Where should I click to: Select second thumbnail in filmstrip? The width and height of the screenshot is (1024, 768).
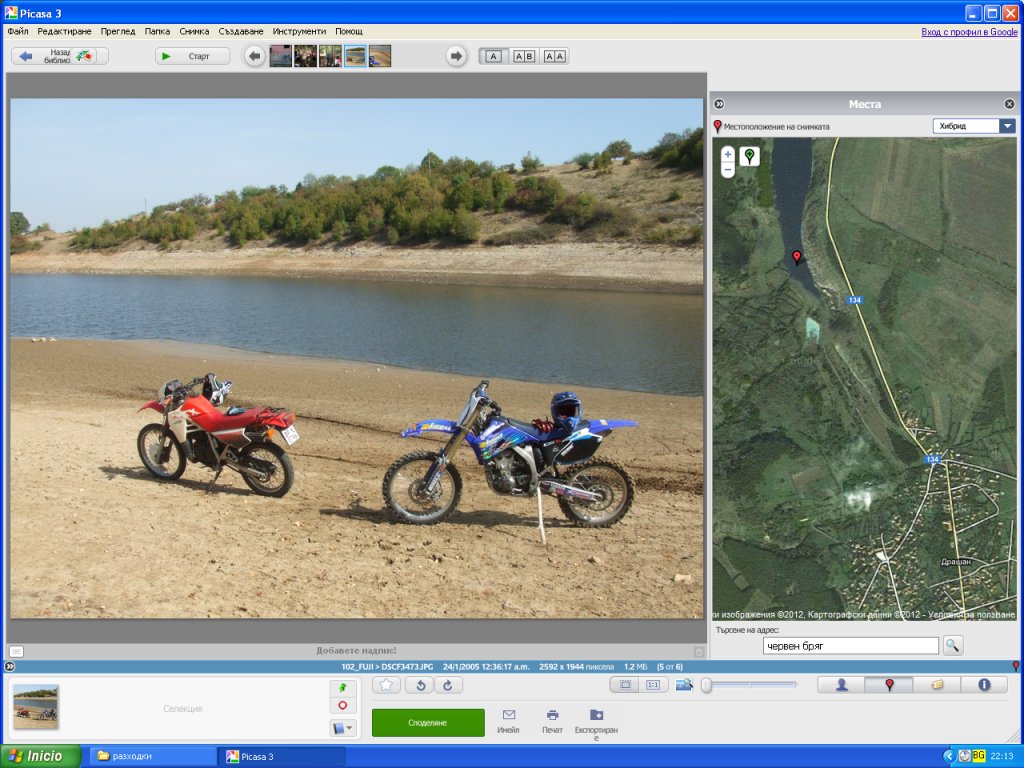[x=305, y=56]
